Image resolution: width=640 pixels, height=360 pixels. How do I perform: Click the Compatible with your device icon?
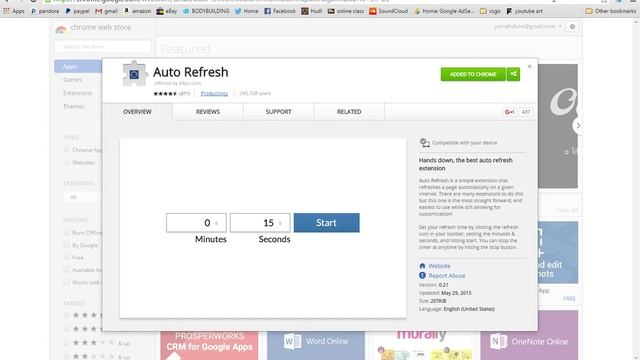(x=425, y=143)
